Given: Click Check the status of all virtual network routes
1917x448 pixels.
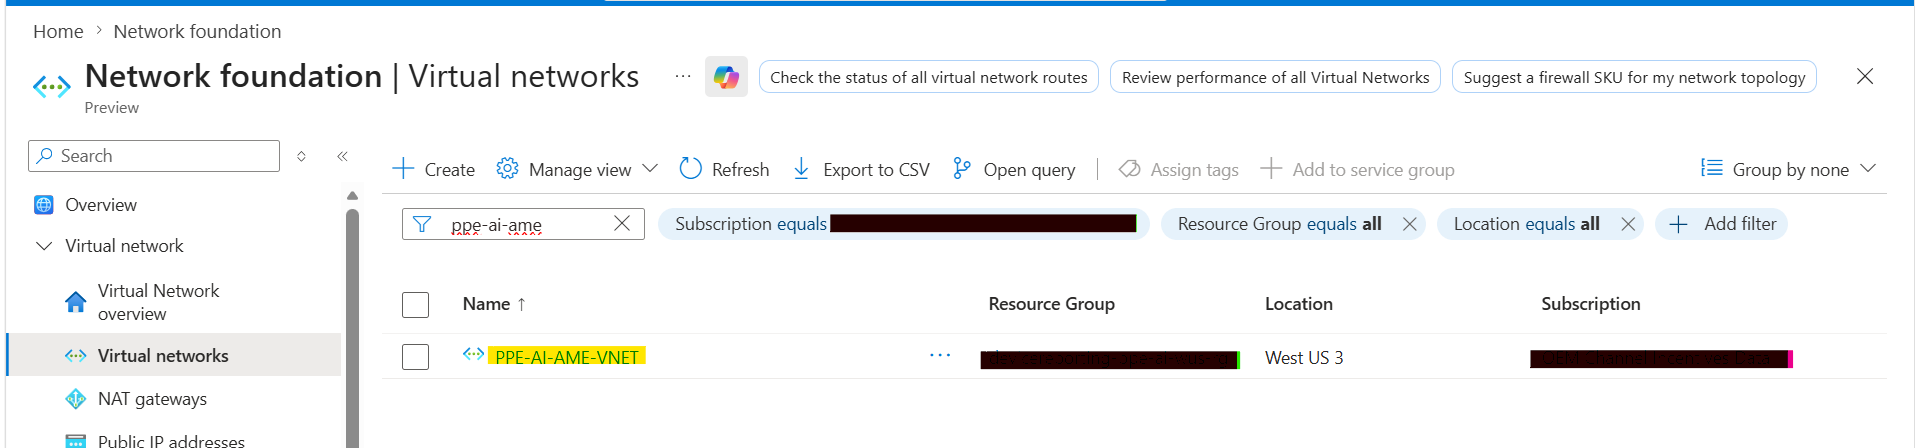Looking at the screenshot, I should 928,77.
